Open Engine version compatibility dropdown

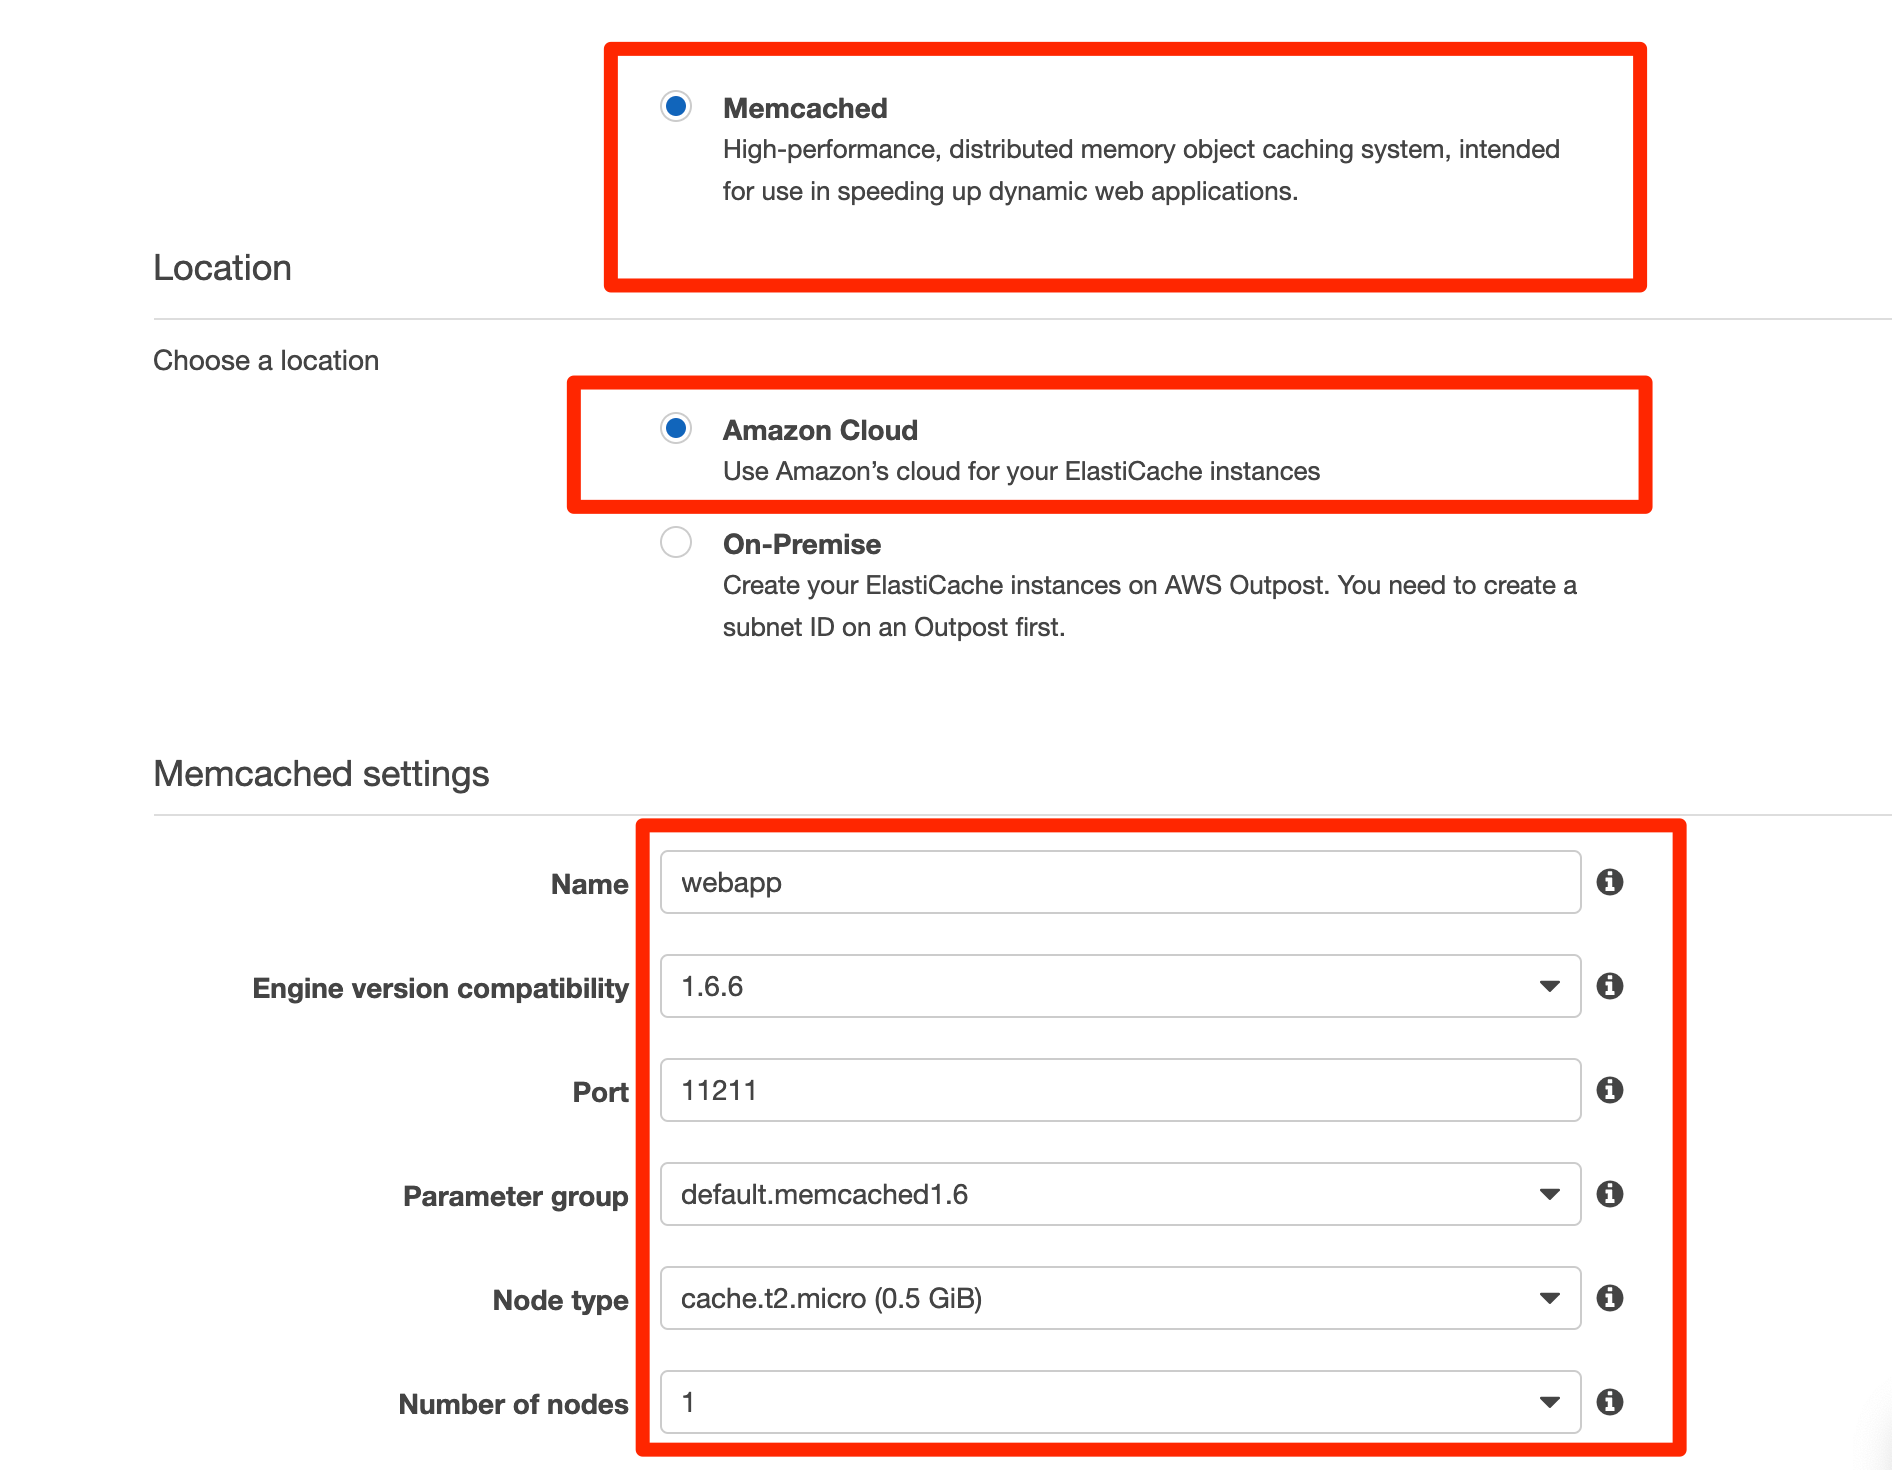(1120, 986)
